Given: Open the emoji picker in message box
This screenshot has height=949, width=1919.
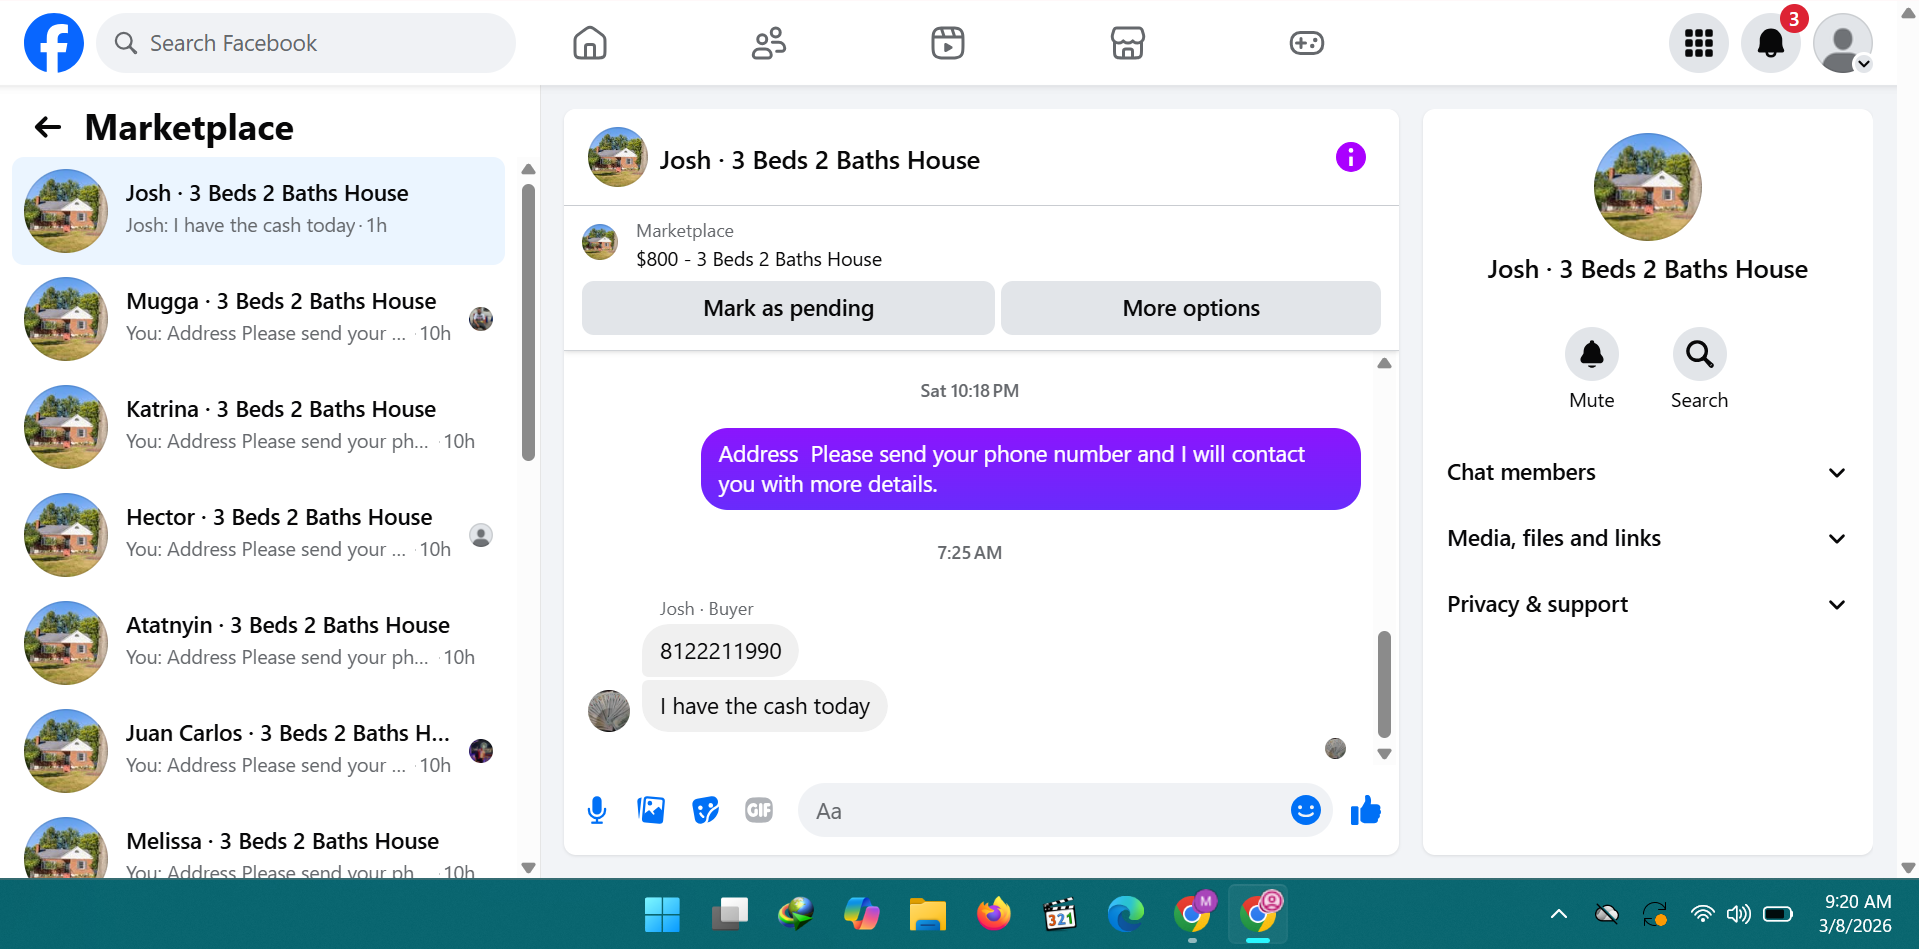Looking at the screenshot, I should point(1306,810).
